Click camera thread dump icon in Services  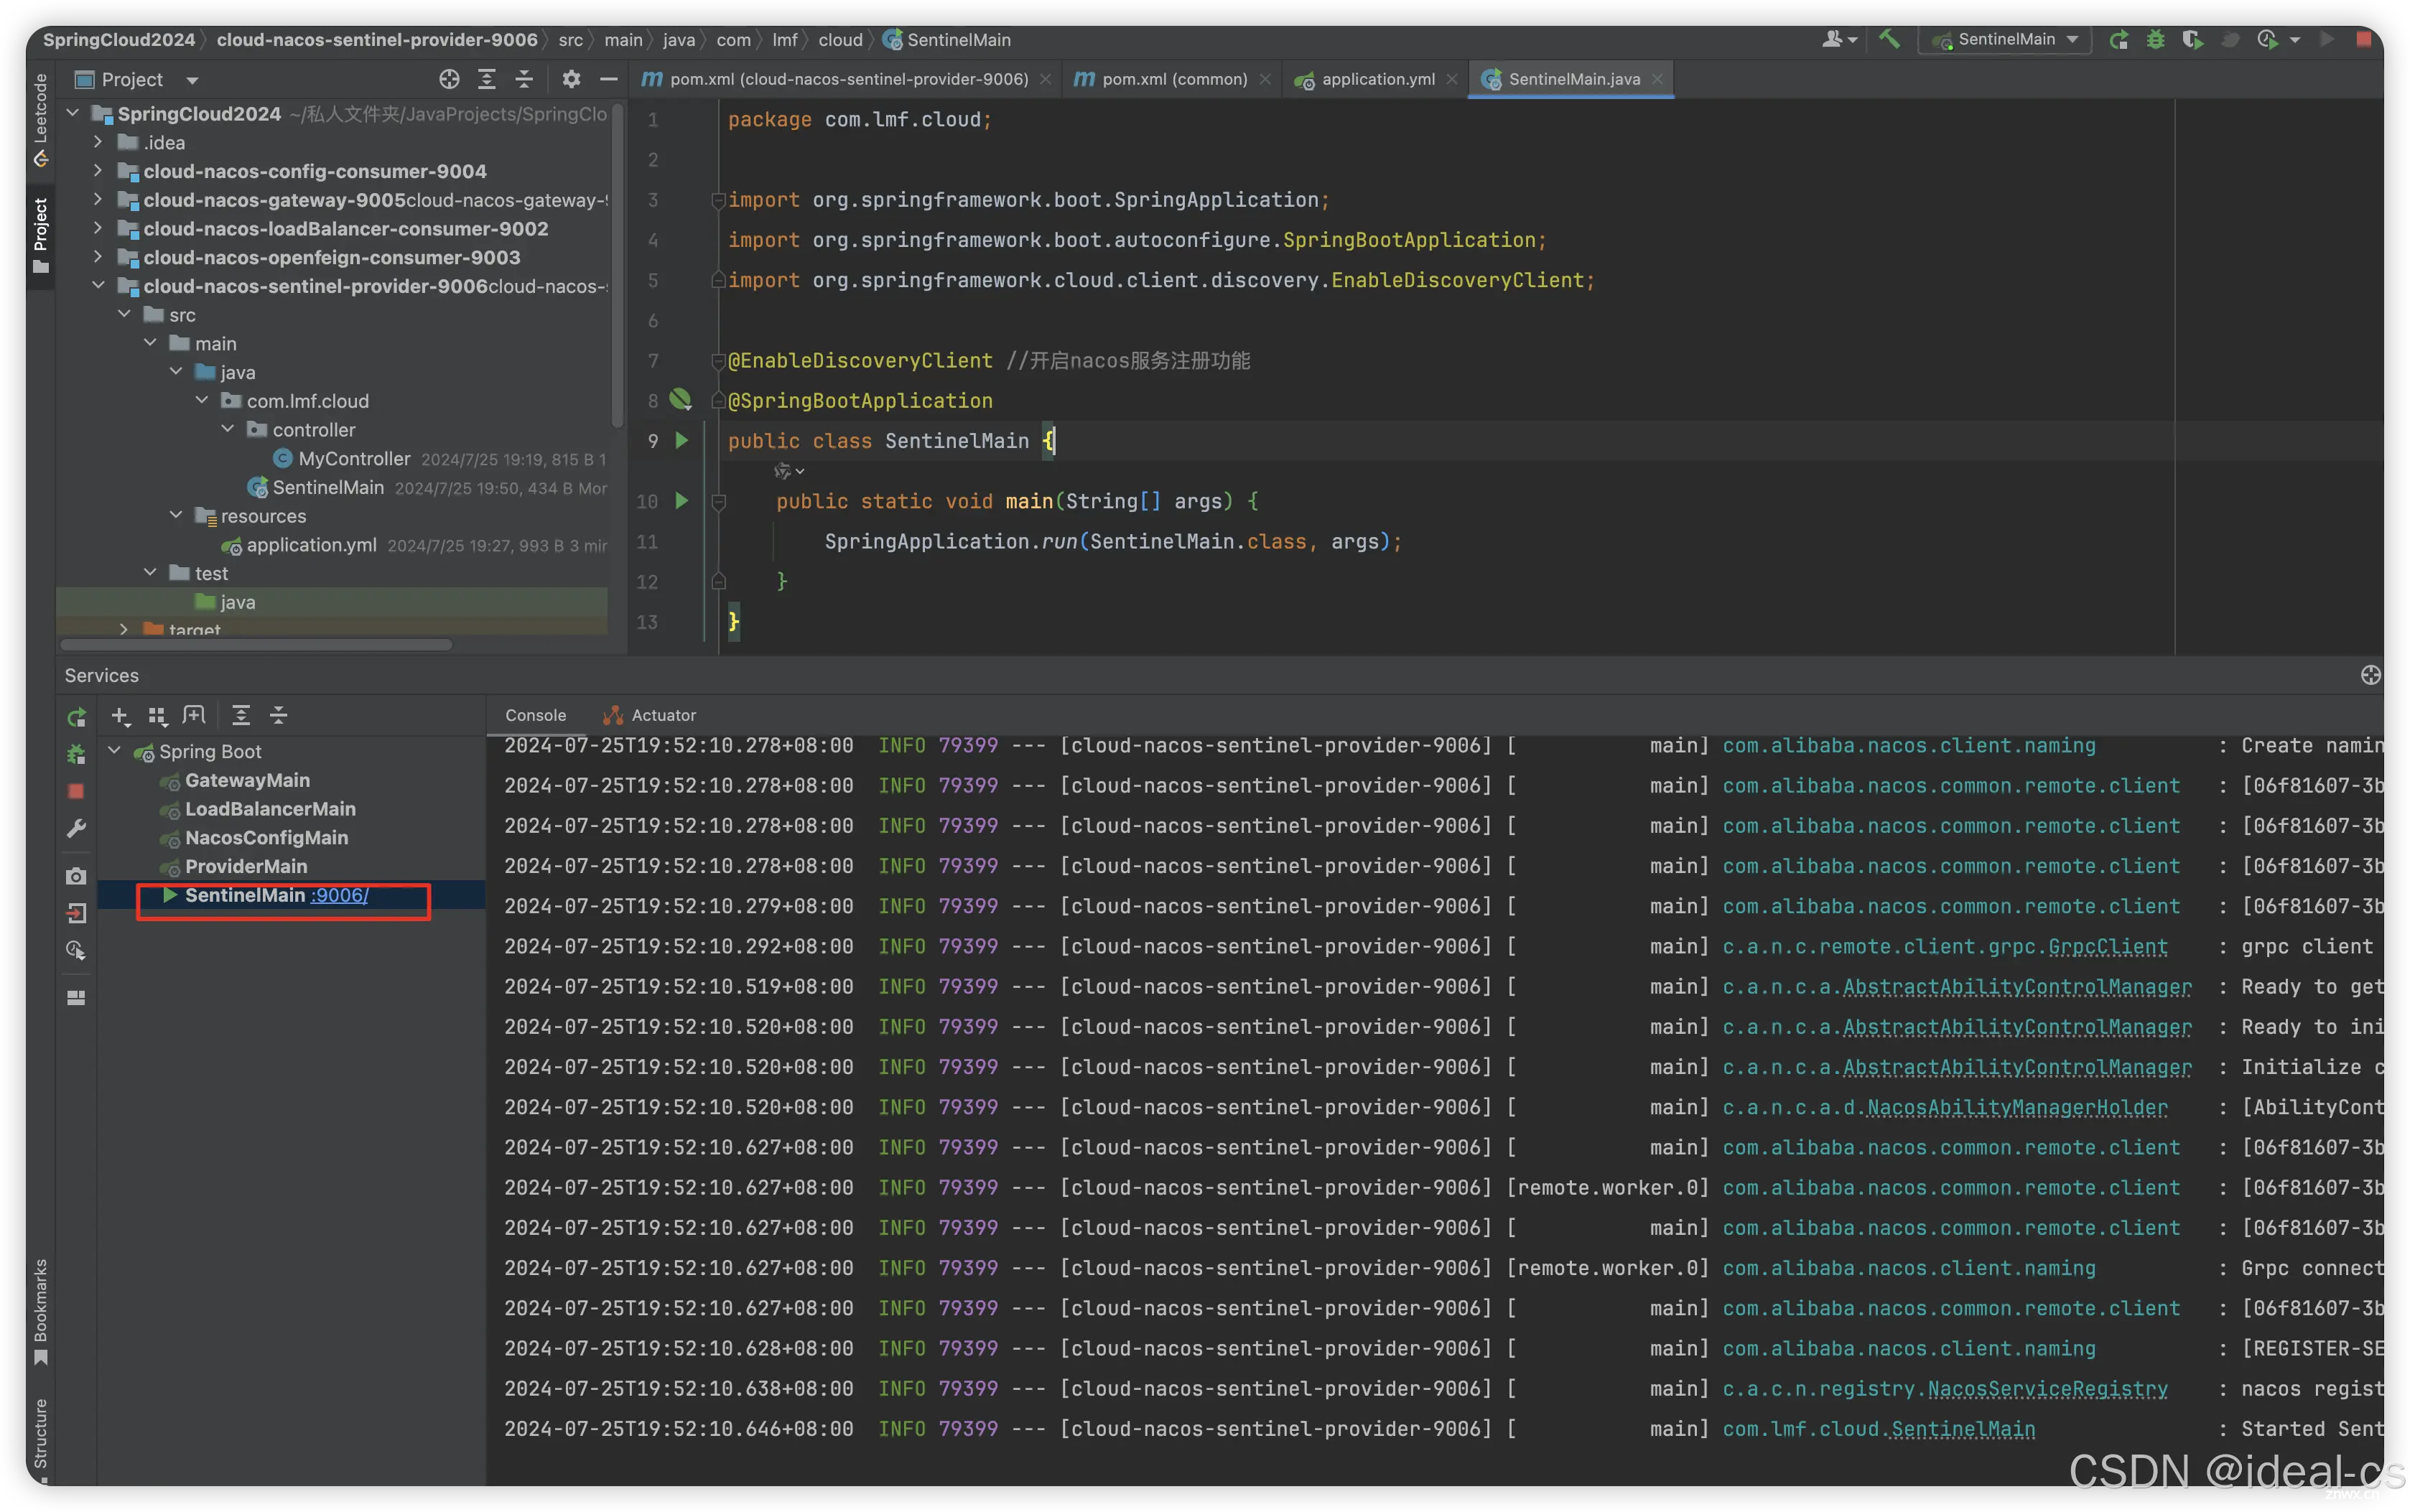(x=76, y=876)
